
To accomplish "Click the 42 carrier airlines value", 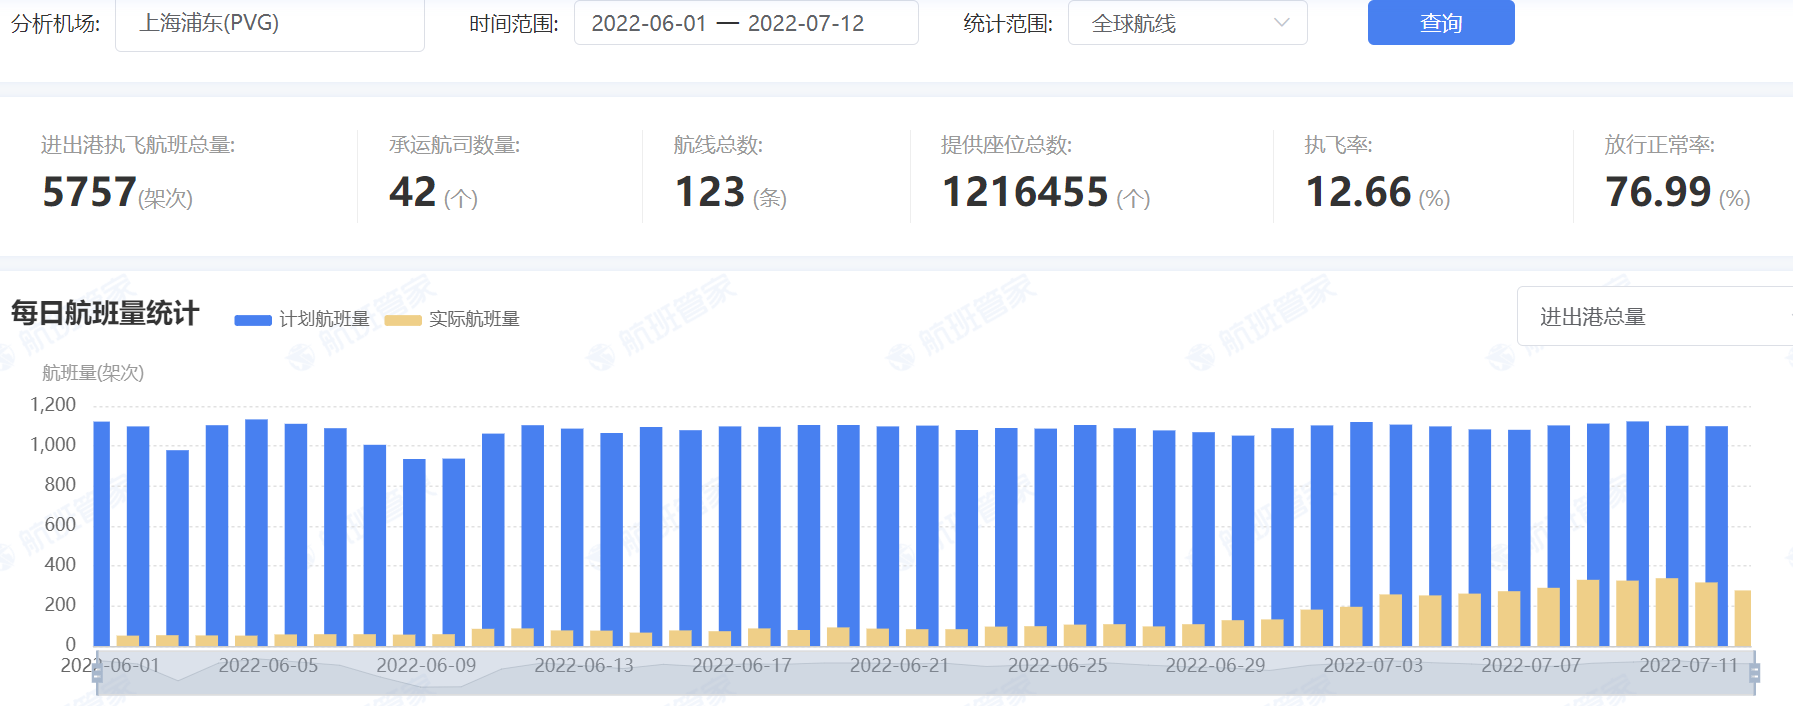I will pyautogui.click(x=413, y=192).
